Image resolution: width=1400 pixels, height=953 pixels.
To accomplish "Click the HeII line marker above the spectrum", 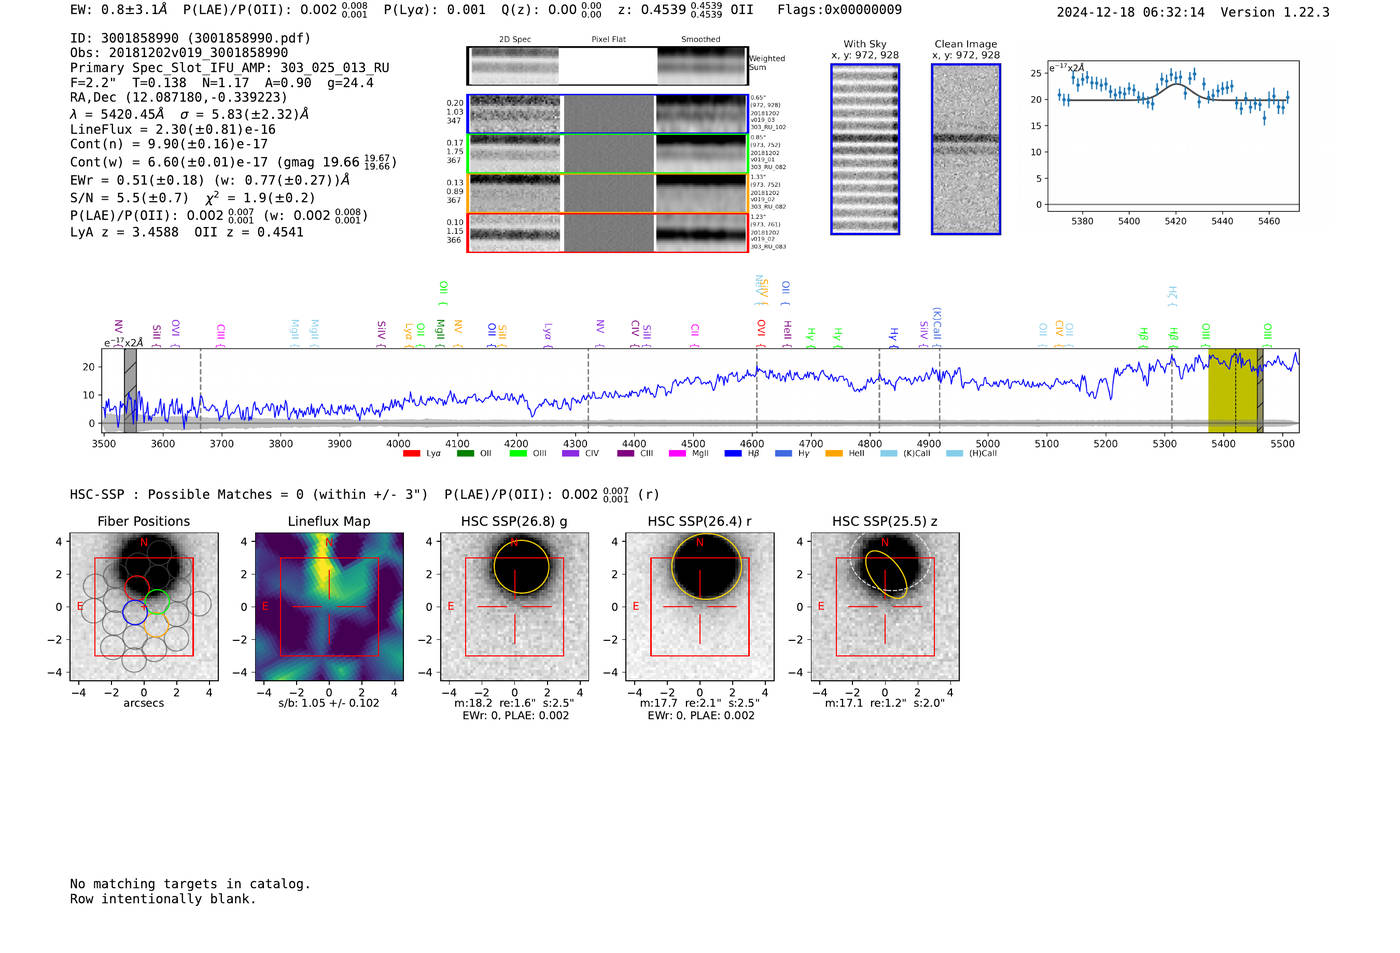I will coord(787,332).
